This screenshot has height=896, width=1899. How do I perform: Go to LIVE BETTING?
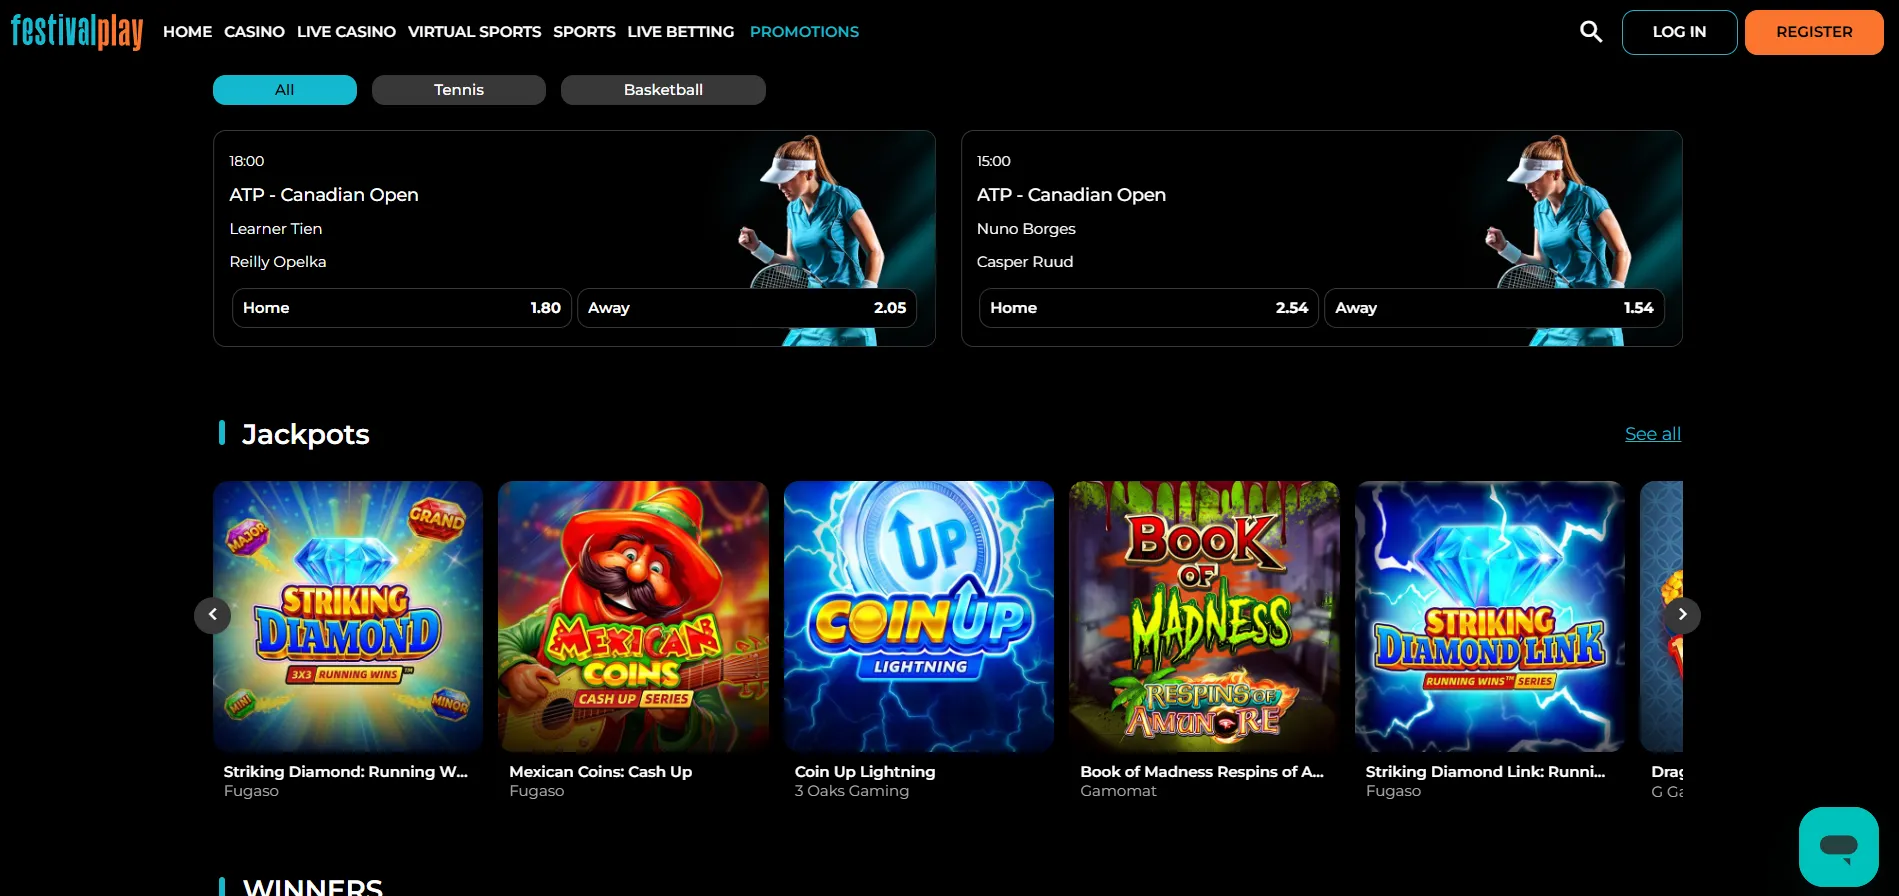tap(680, 32)
